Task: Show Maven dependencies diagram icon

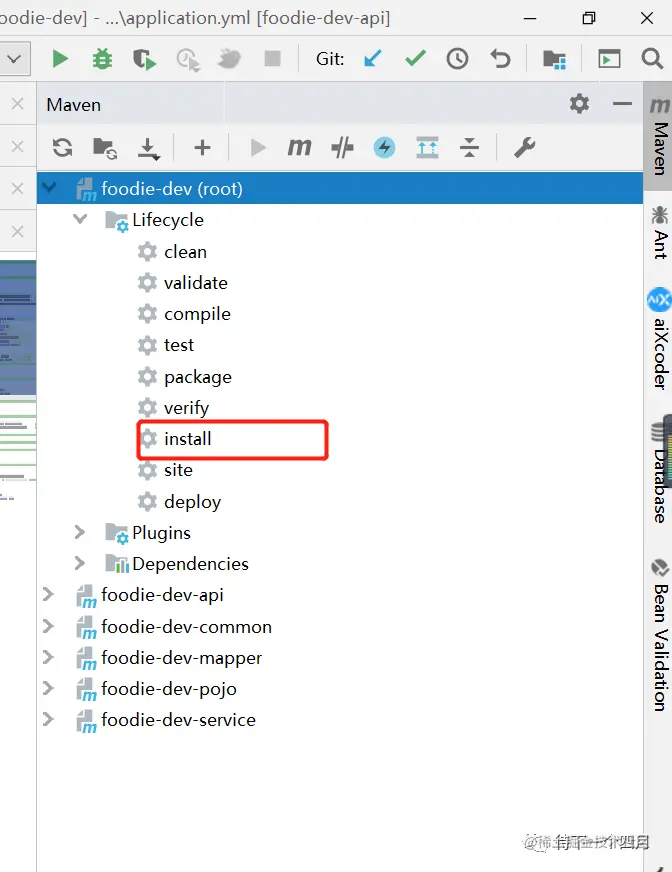Action: (427, 147)
